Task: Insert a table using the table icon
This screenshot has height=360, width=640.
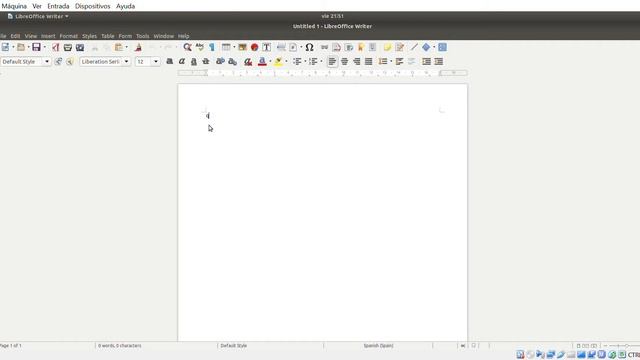Action: [x=226, y=47]
